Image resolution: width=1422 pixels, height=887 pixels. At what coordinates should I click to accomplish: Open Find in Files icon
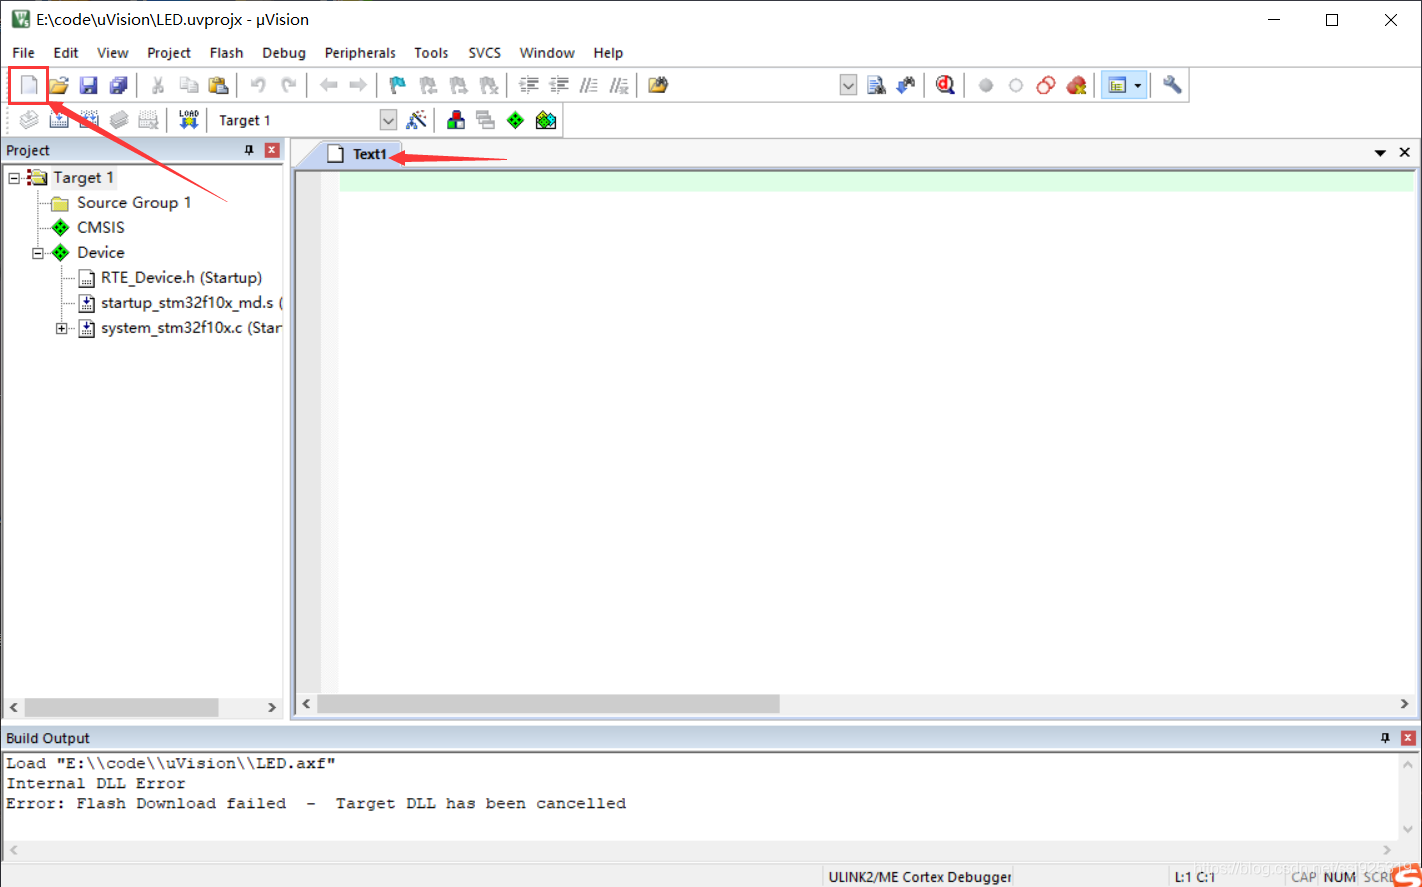pos(657,85)
